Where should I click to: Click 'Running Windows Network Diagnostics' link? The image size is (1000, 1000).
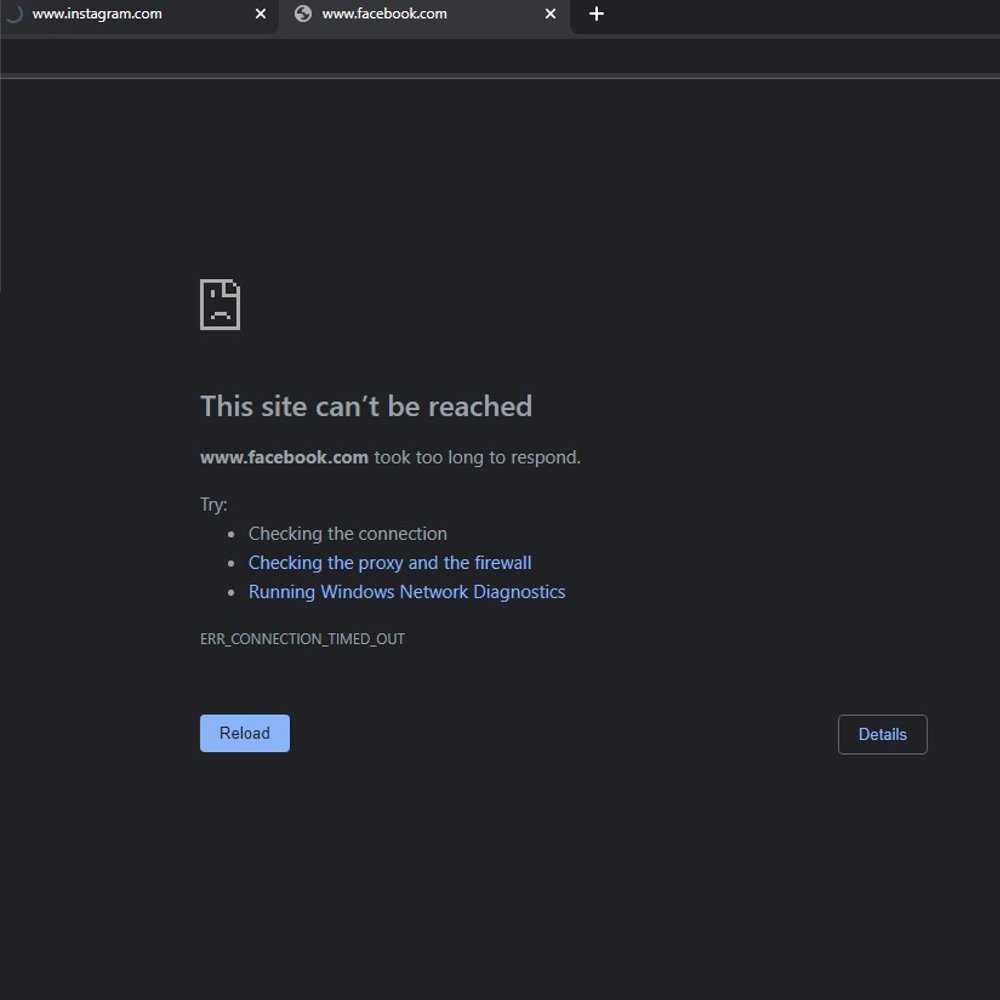click(407, 592)
